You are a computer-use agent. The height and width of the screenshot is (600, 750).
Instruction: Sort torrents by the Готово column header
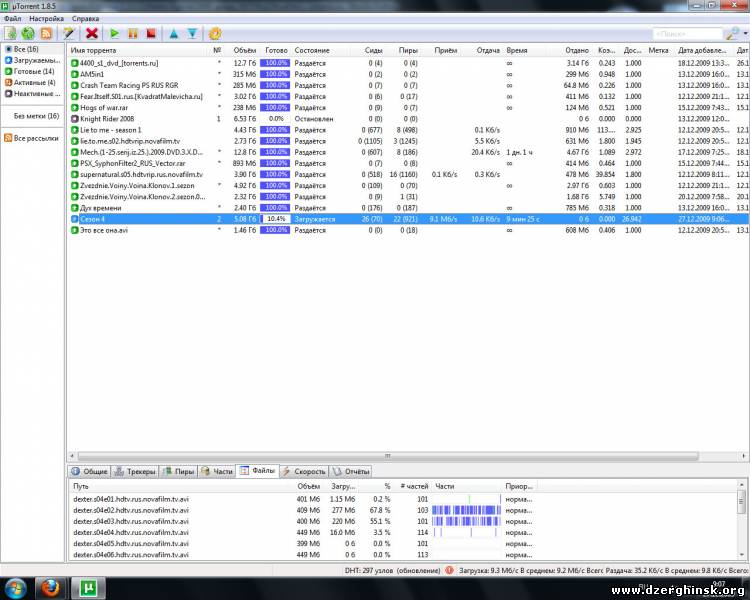pos(276,50)
